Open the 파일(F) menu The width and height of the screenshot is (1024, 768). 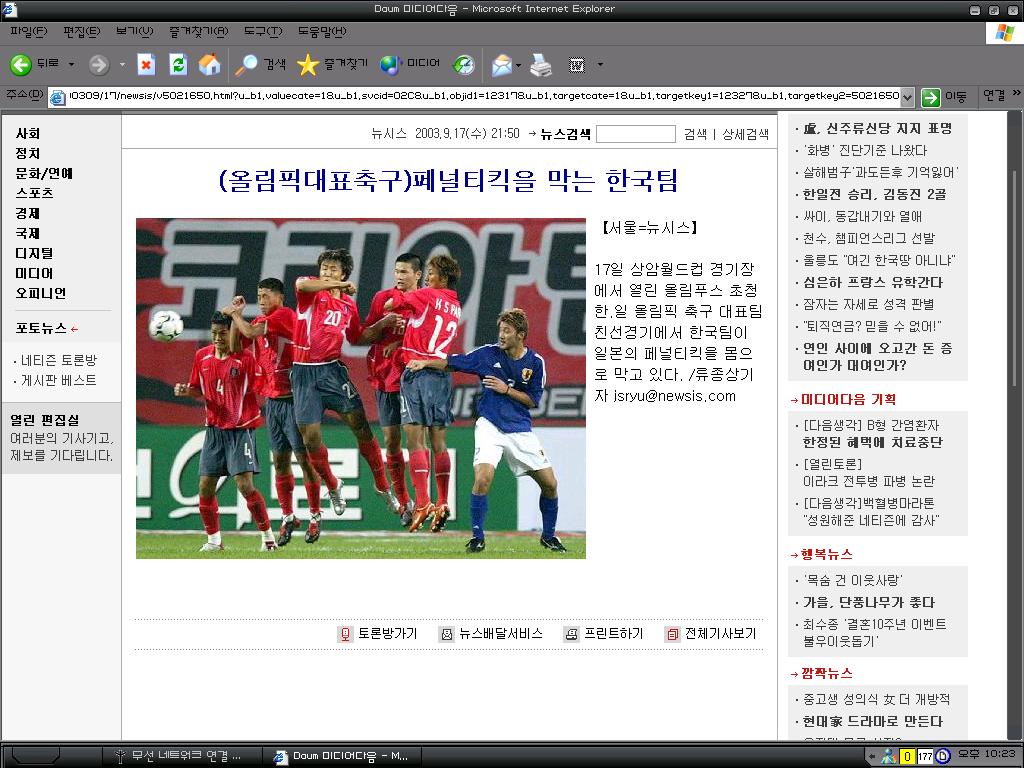tap(29, 31)
